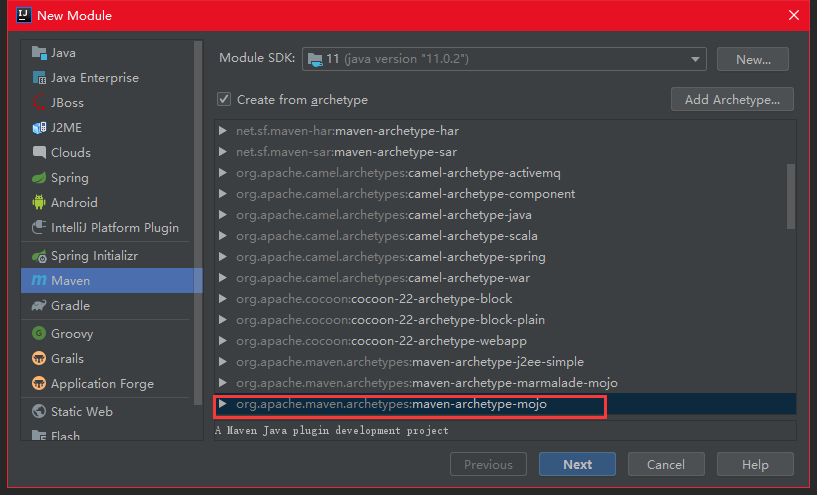Click the Add Archetype... button
The image size is (817, 495).
click(732, 100)
